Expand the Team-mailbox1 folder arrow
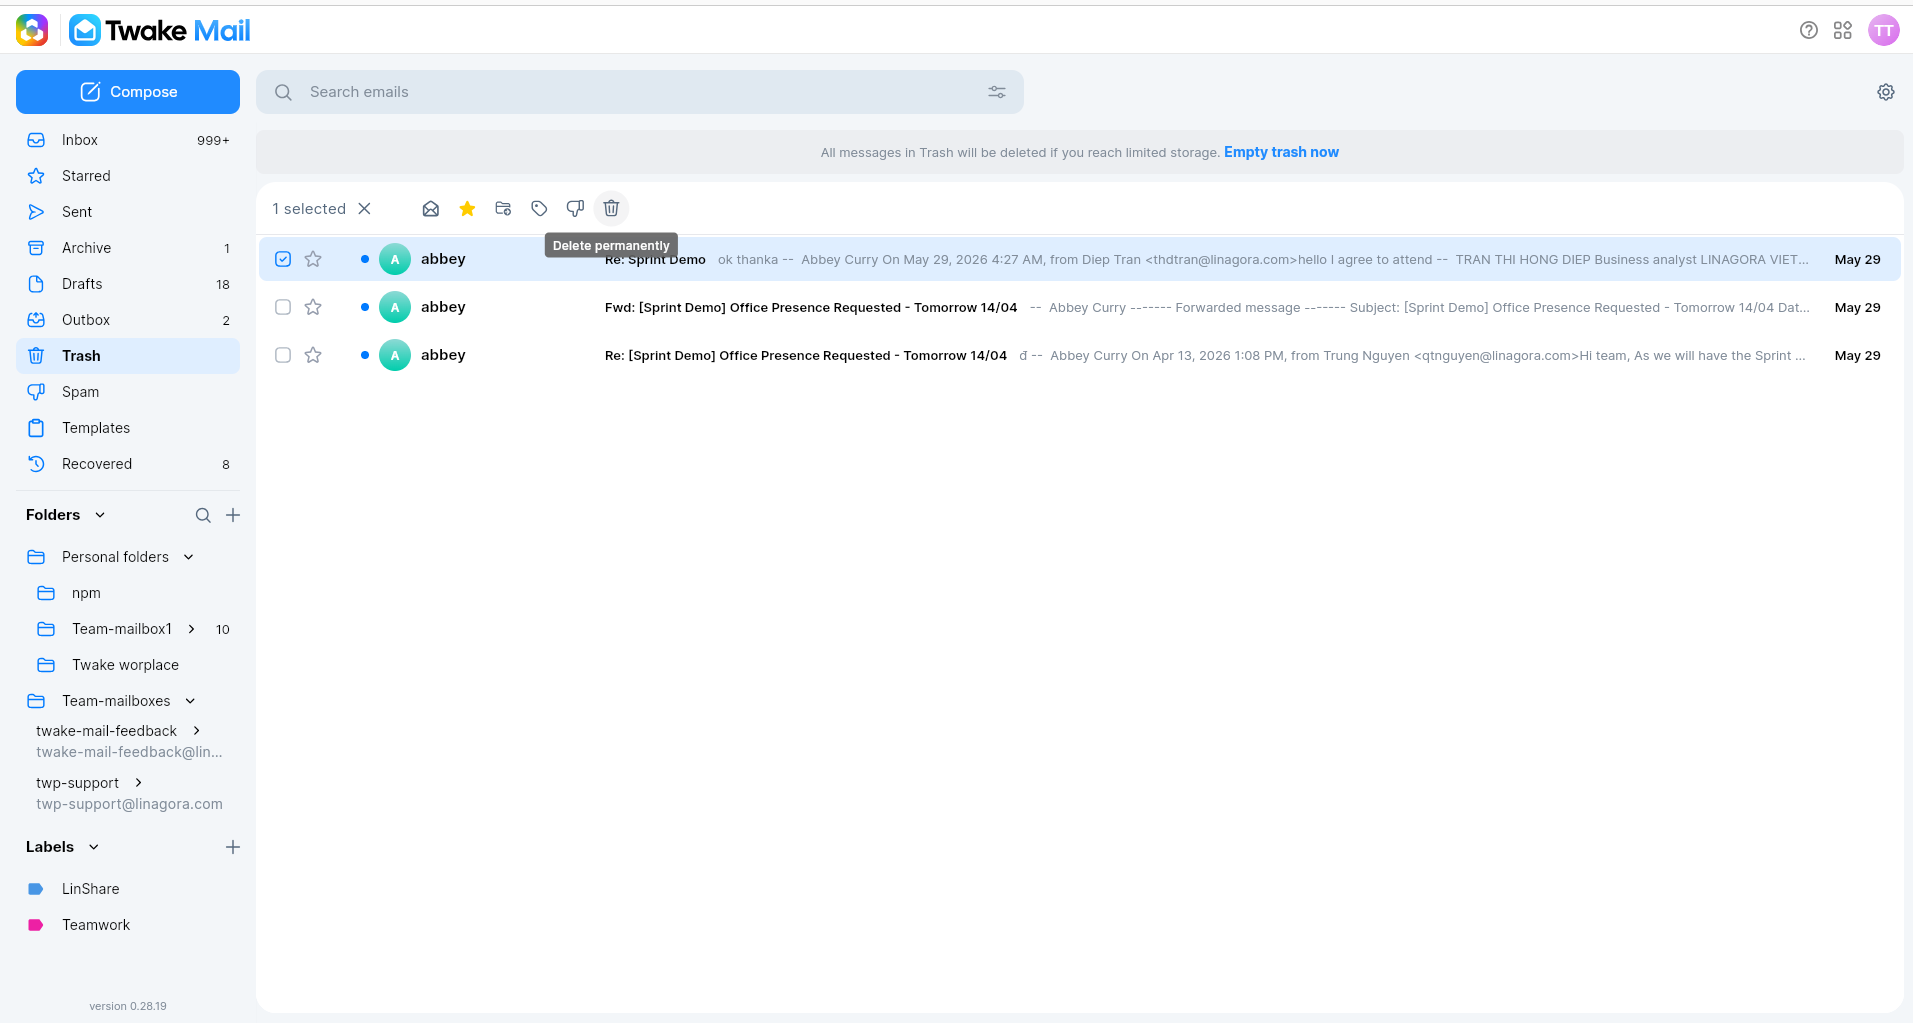This screenshot has width=1913, height=1023. pyautogui.click(x=191, y=629)
